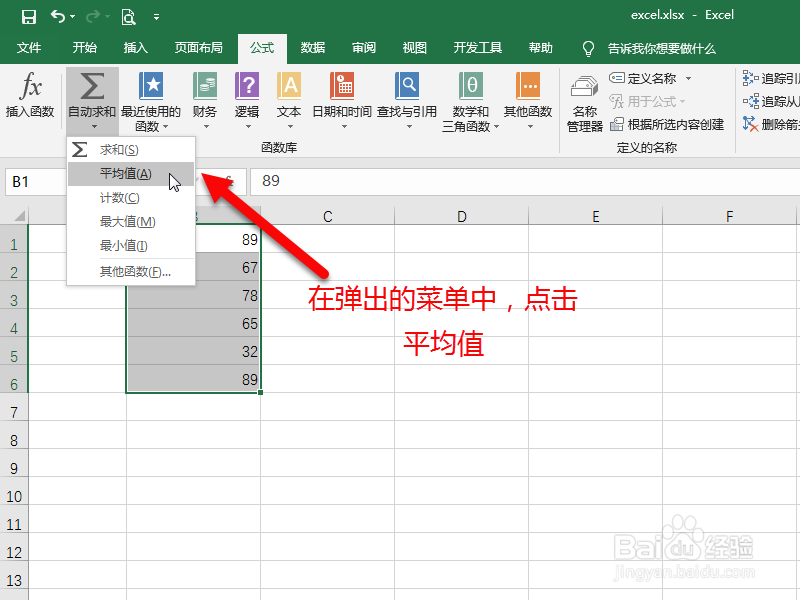
Task: Click 用于公式 dropdown
Action: tap(647, 102)
